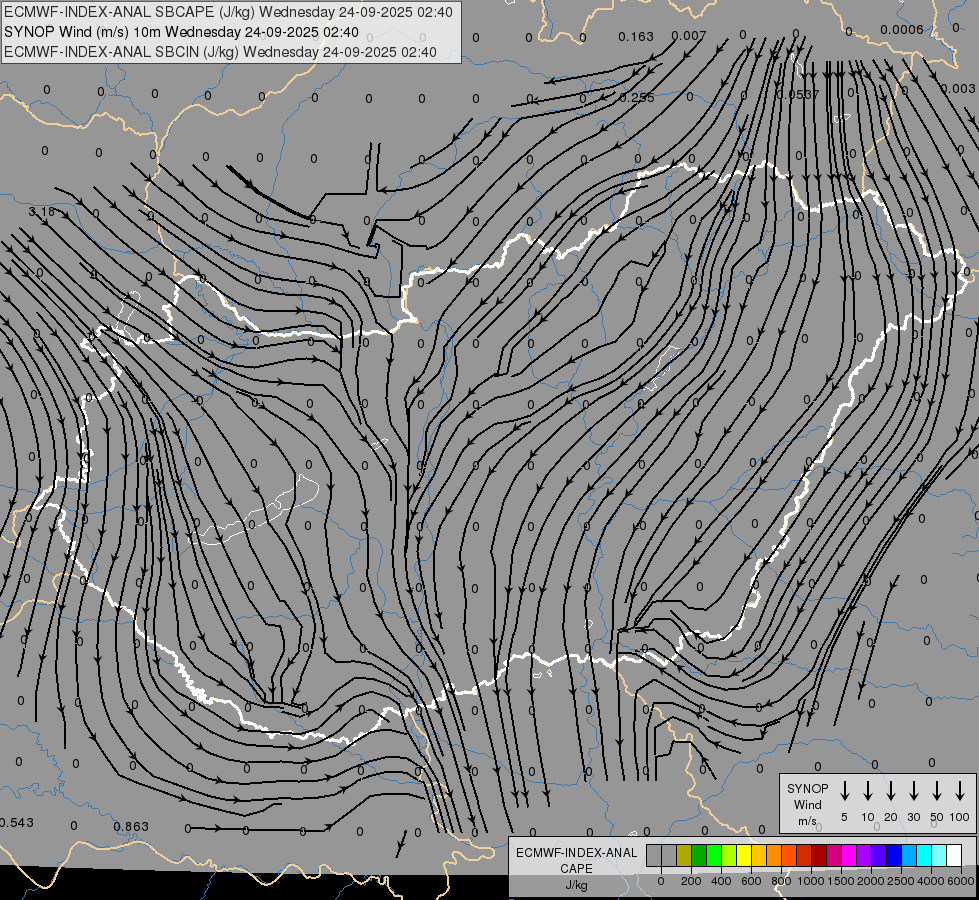This screenshot has height=900, width=979.
Task: Click the 4000 tick label on color scale
Action: [x=930, y=881]
